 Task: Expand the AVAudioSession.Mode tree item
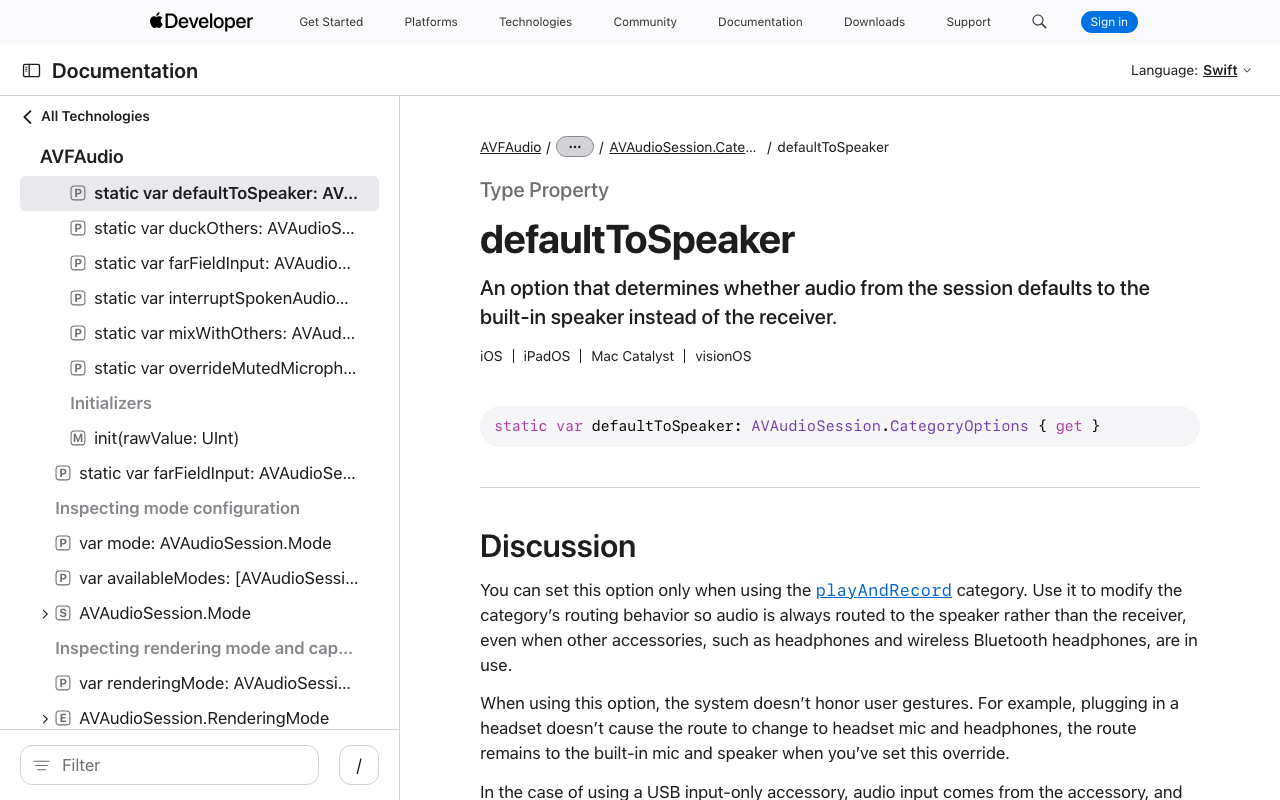click(44, 613)
